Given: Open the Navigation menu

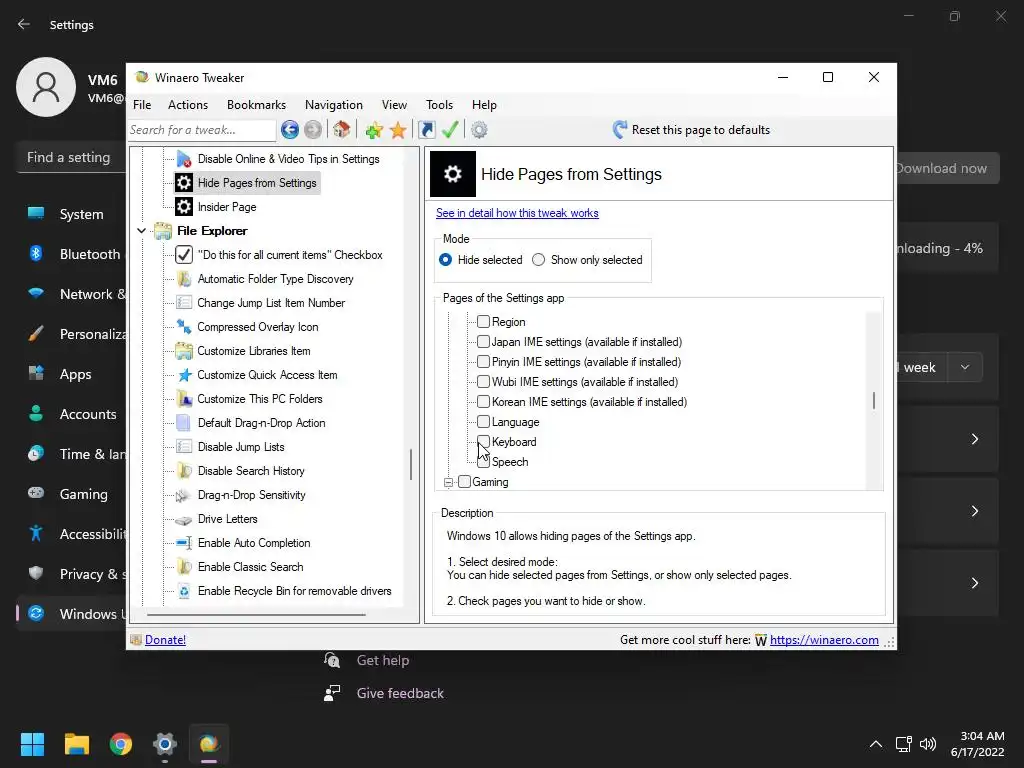Looking at the screenshot, I should 334,104.
